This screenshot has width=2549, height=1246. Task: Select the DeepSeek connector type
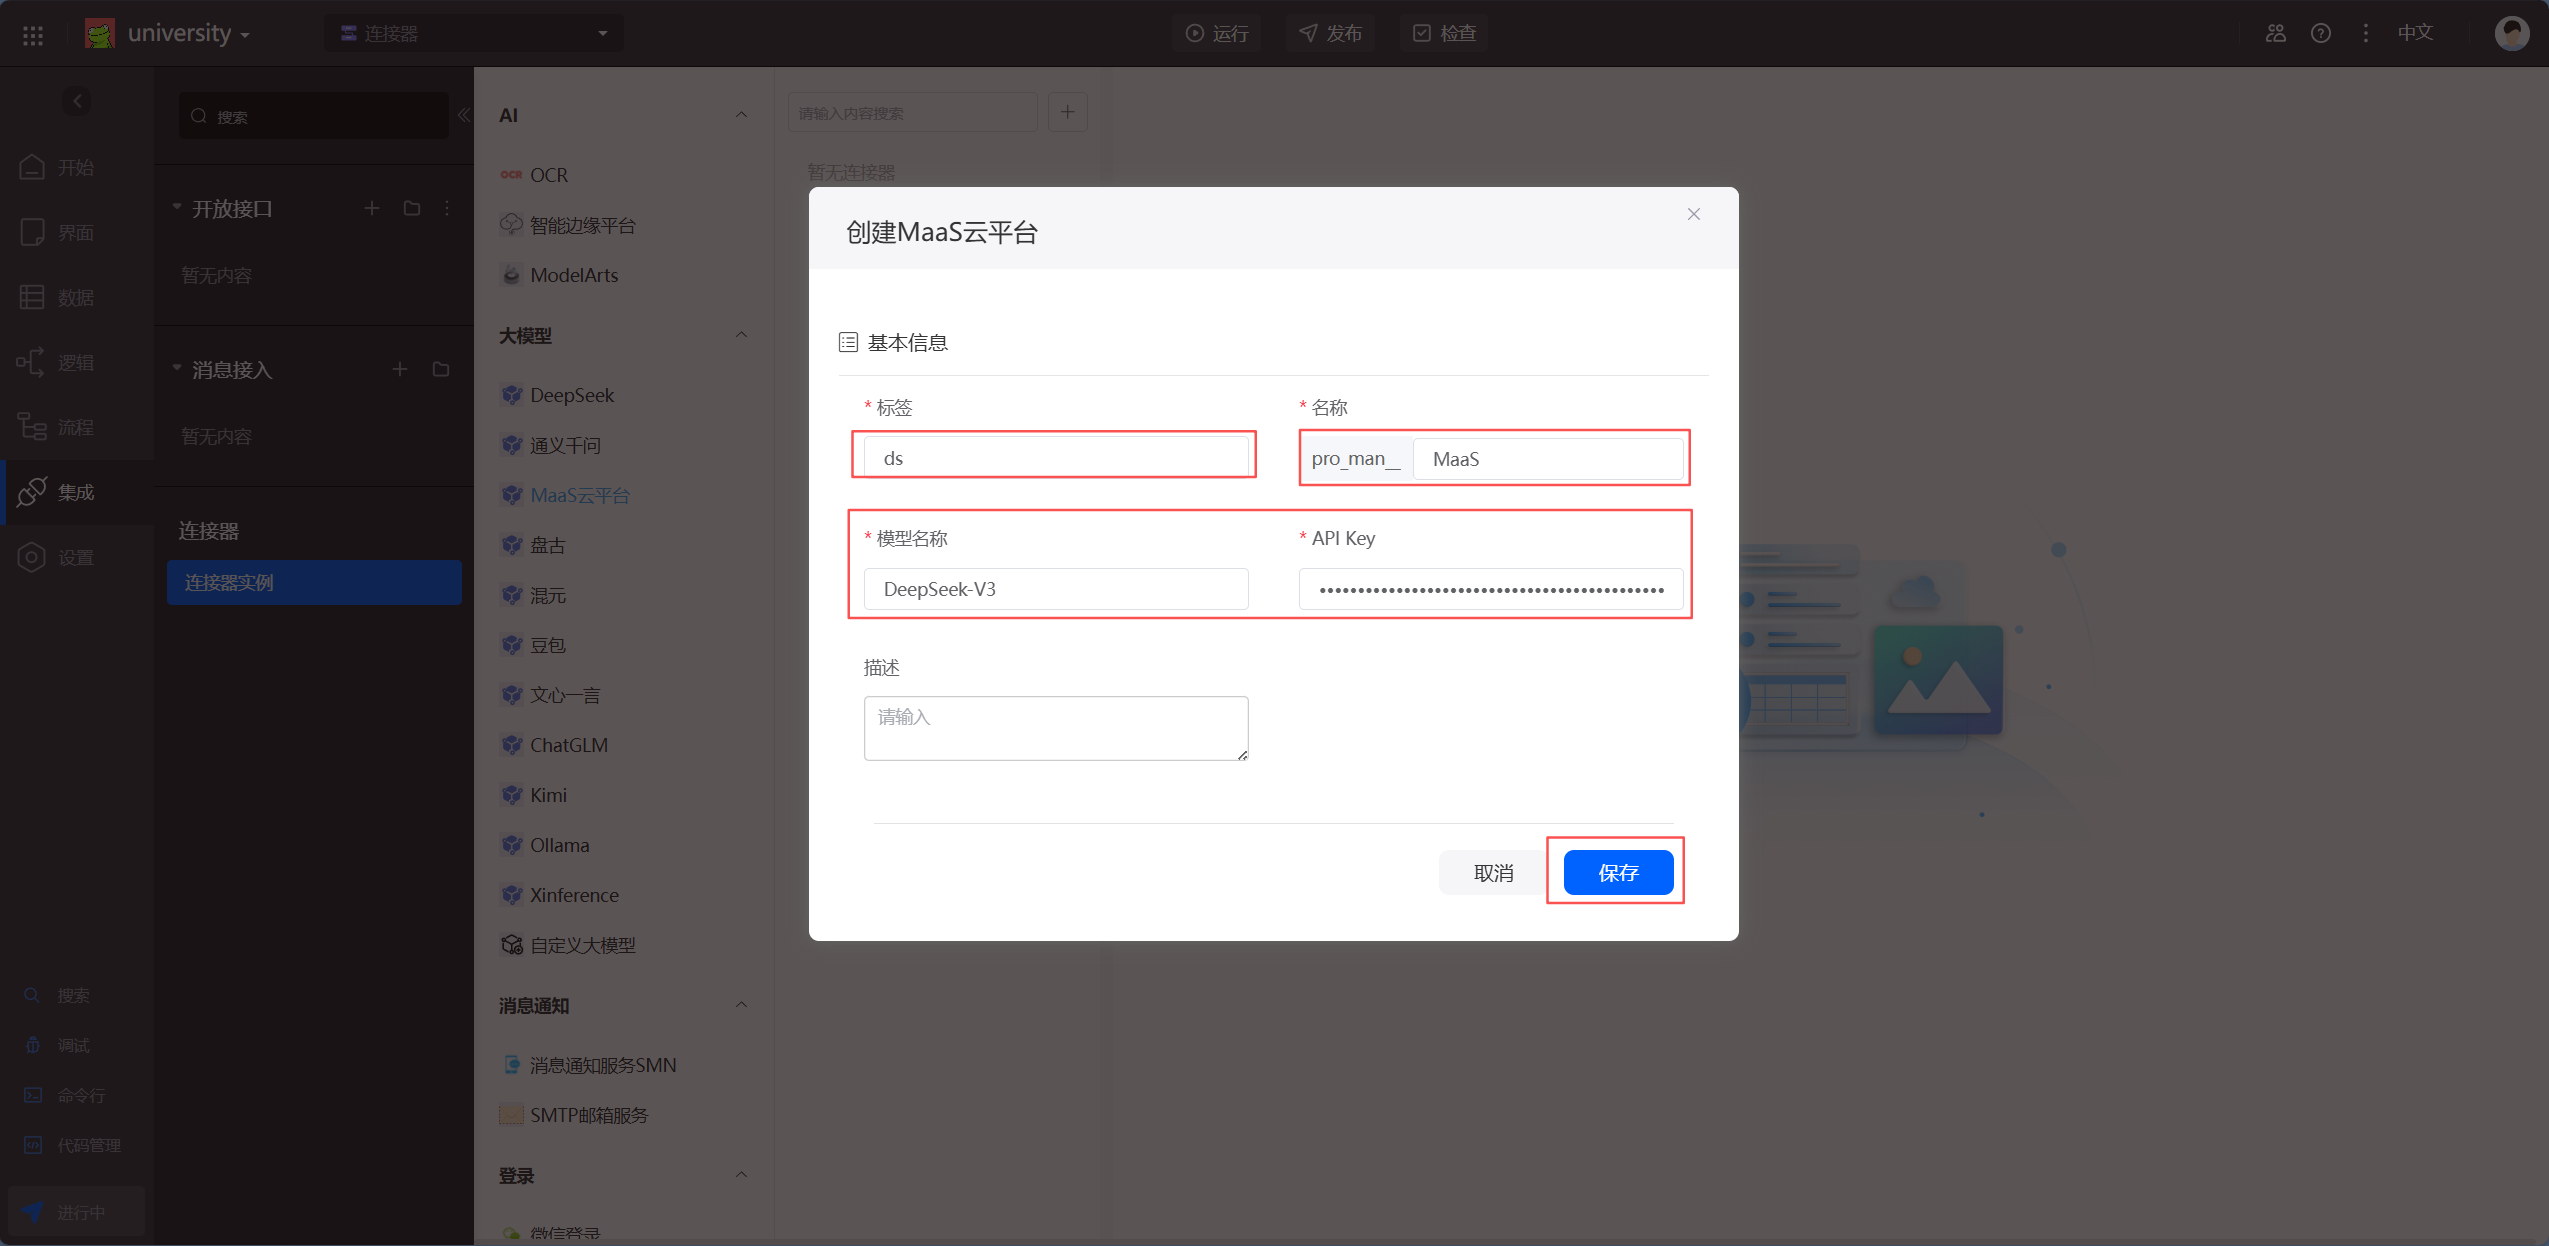tap(571, 395)
